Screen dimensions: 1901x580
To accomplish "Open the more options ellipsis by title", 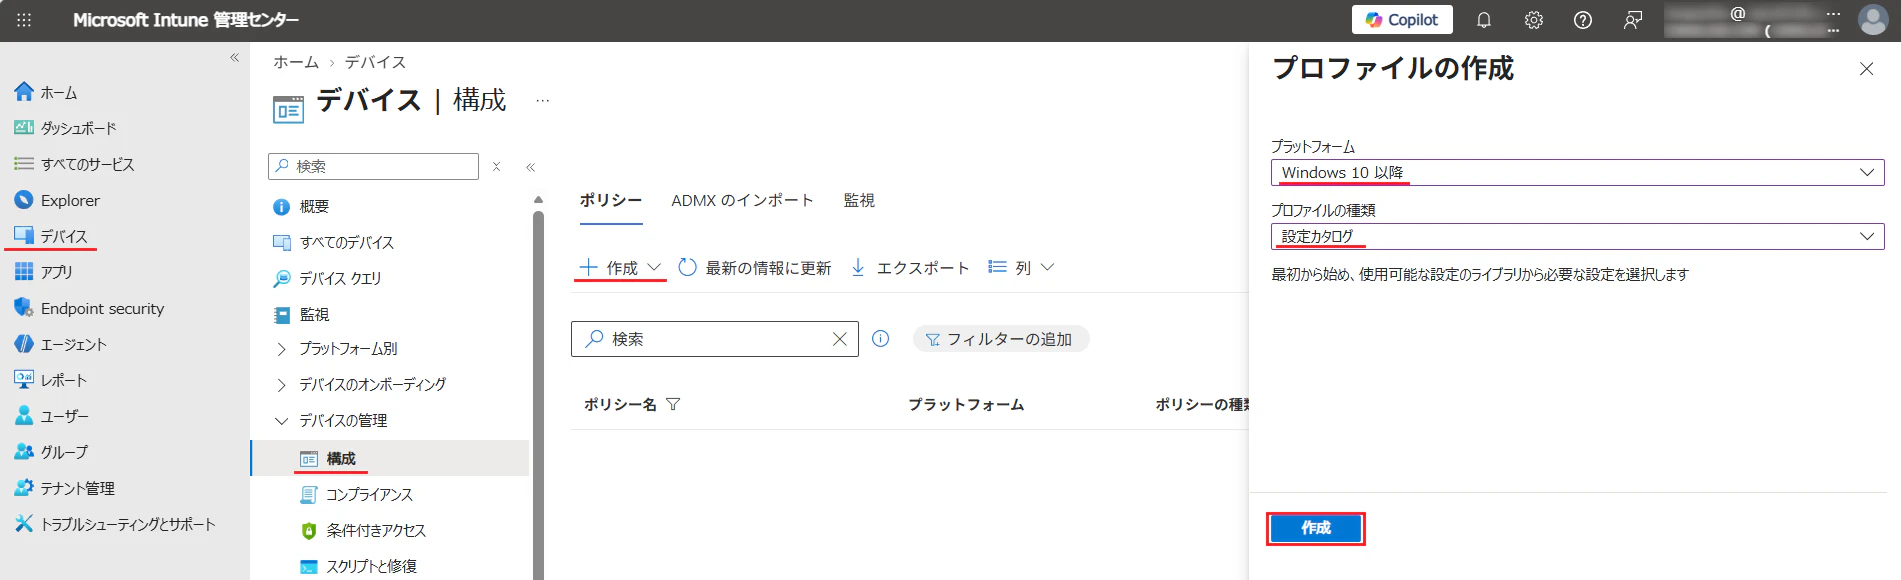I will (x=542, y=101).
